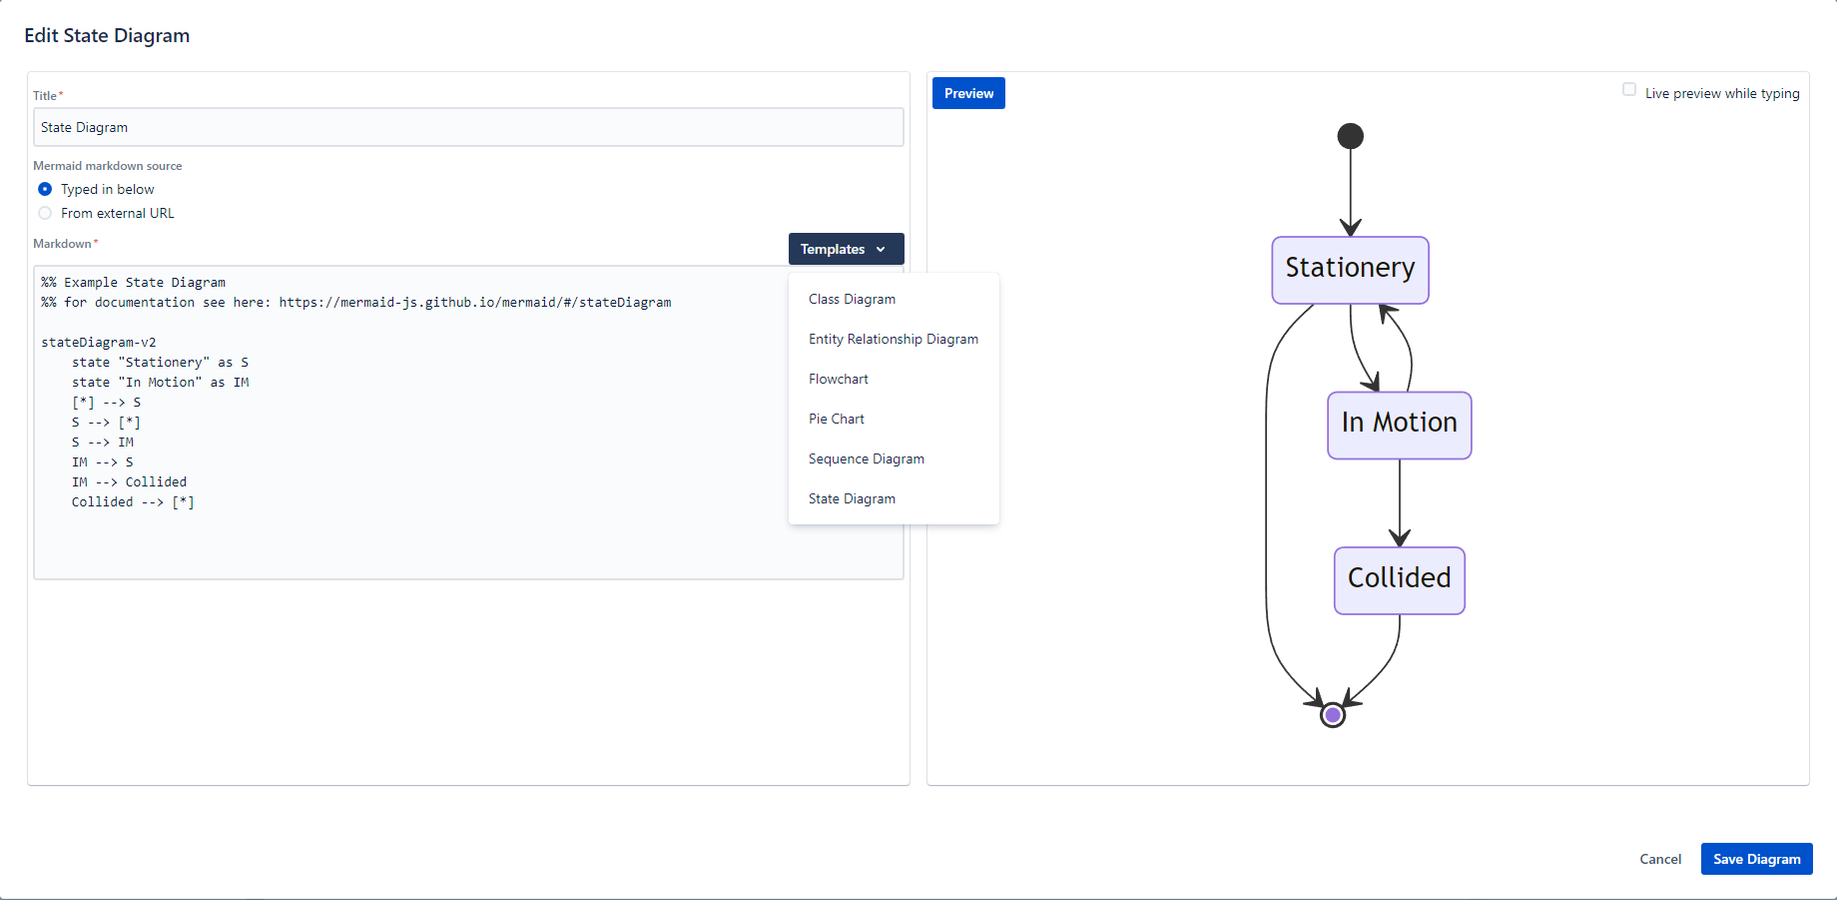Image resolution: width=1837 pixels, height=900 pixels.
Task: Click the Stationery state node
Action: pyautogui.click(x=1350, y=270)
